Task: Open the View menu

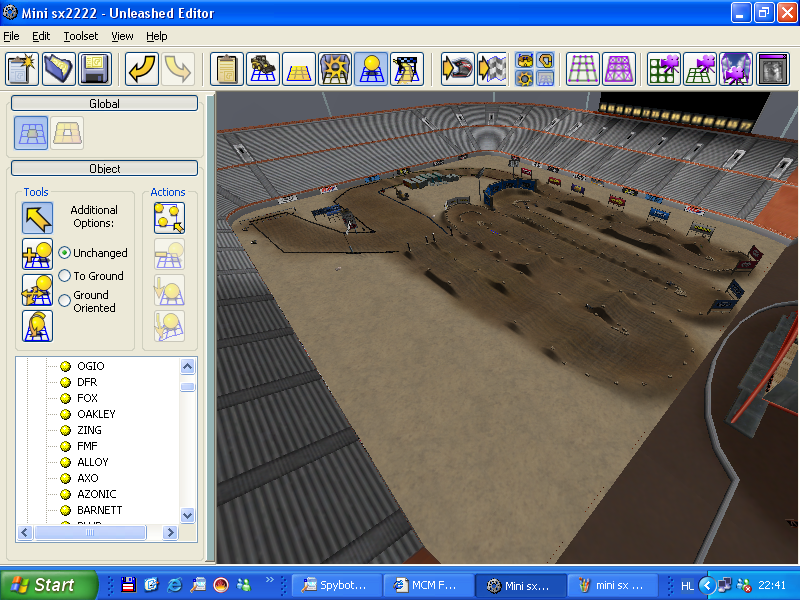Action: click(122, 36)
